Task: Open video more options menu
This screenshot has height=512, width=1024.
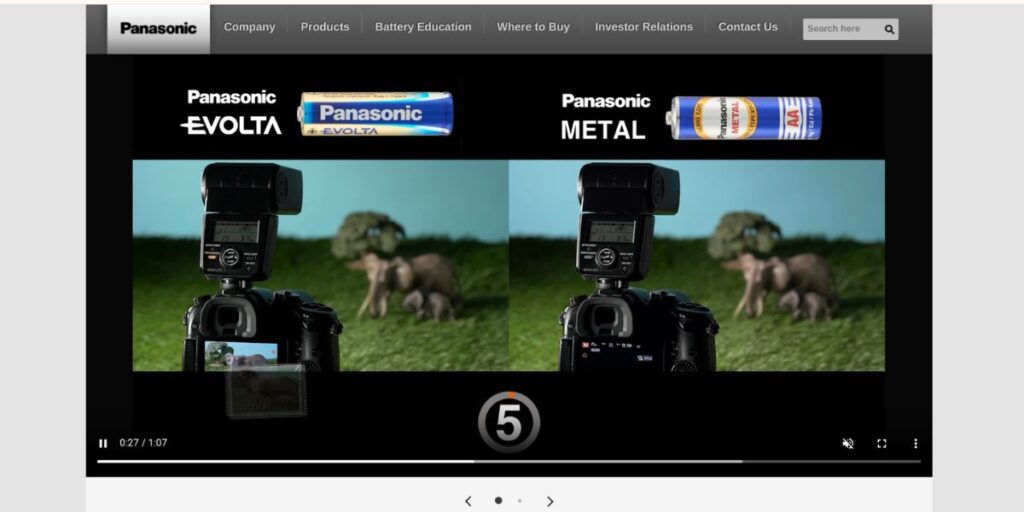Action: (x=915, y=443)
